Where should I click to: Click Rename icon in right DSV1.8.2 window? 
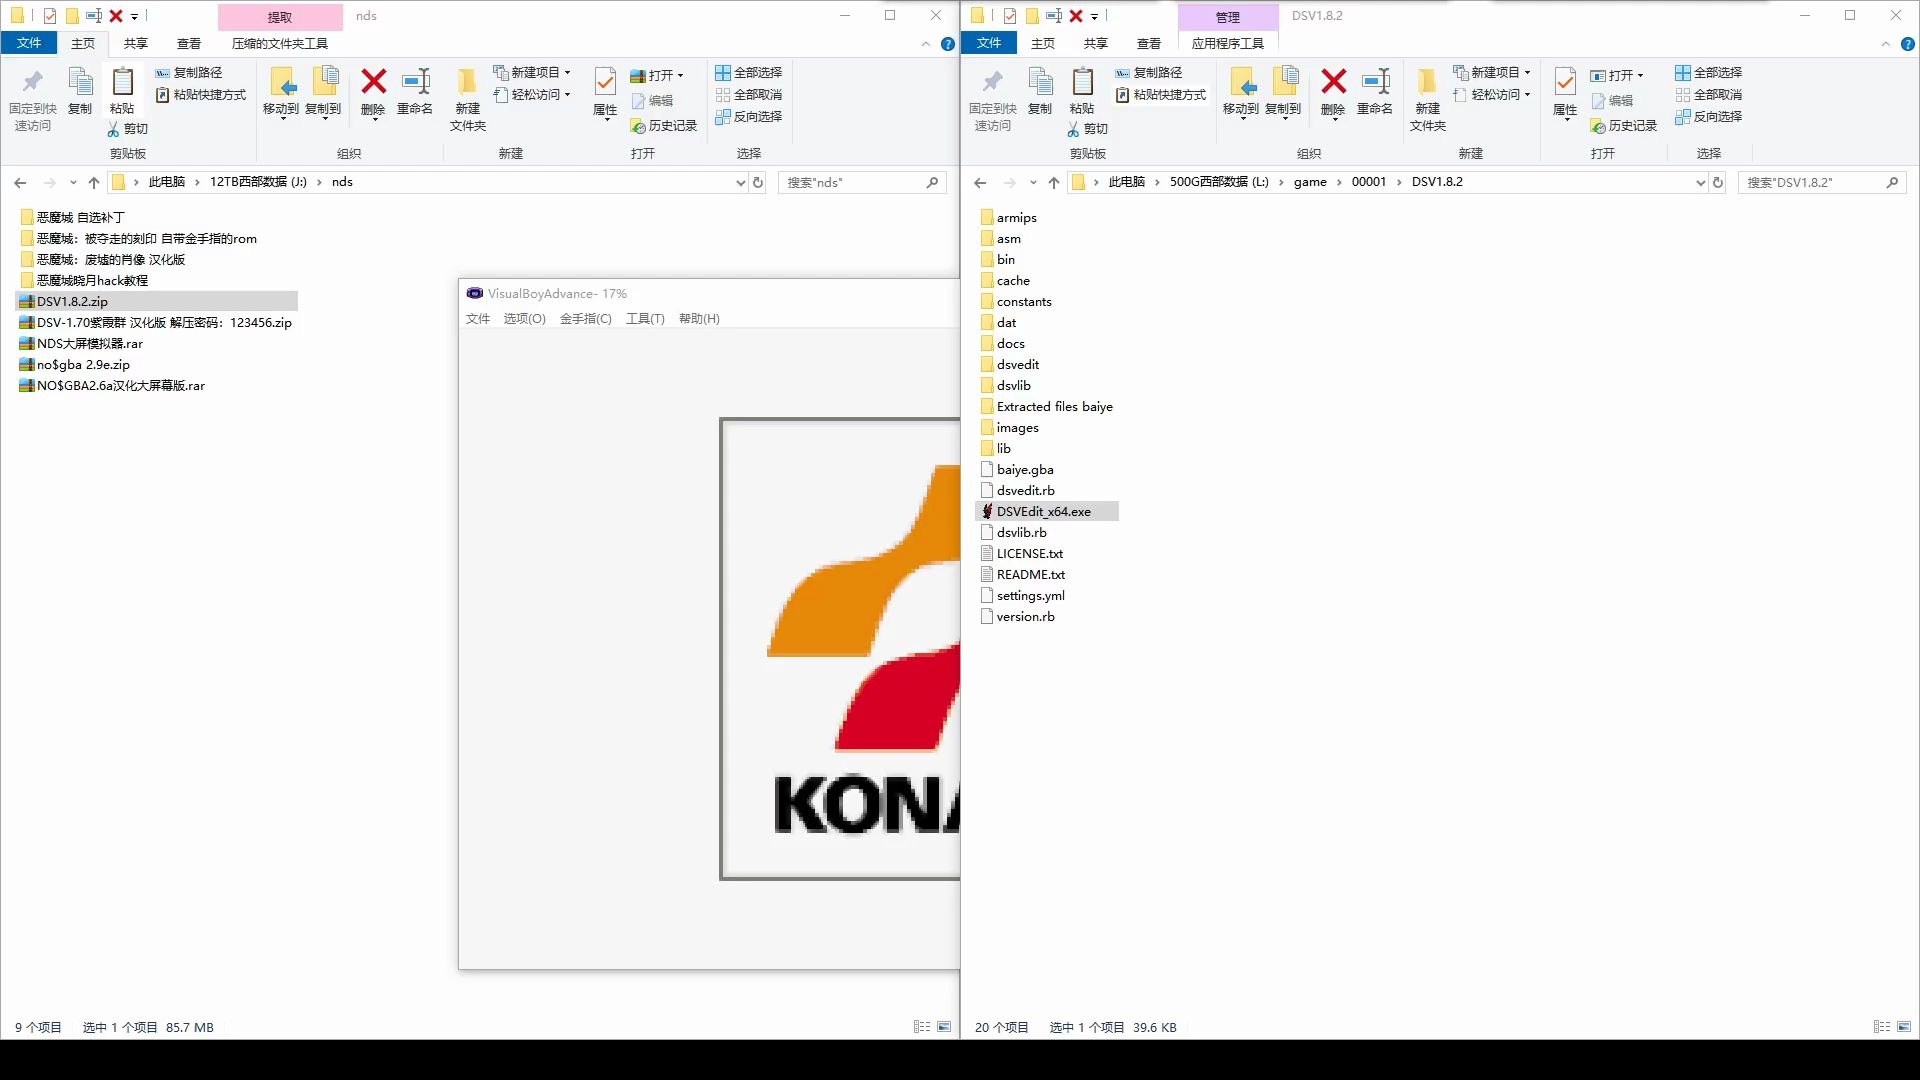pyautogui.click(x=1375, y=92)
